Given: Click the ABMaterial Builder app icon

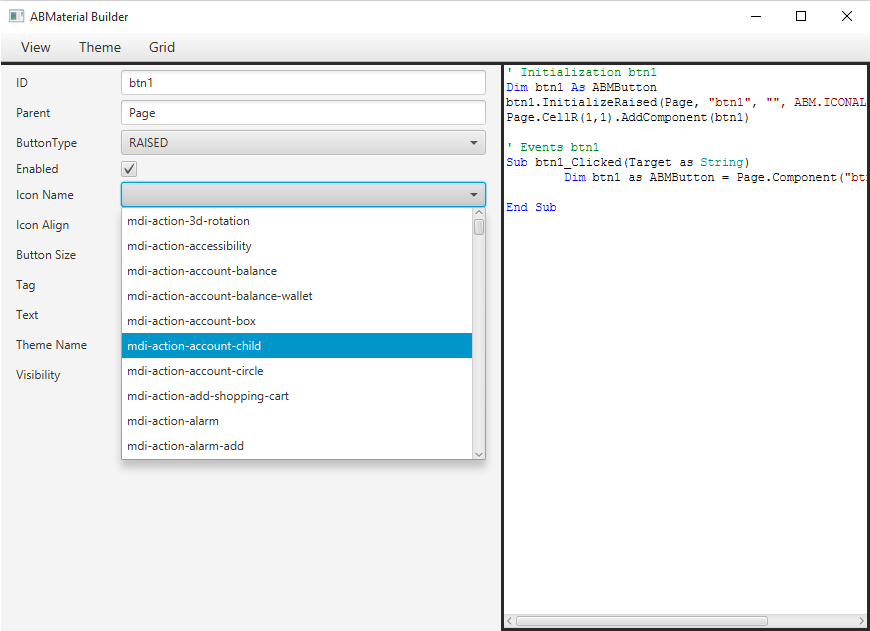Looking at the screenshot, I should [16, 16].
